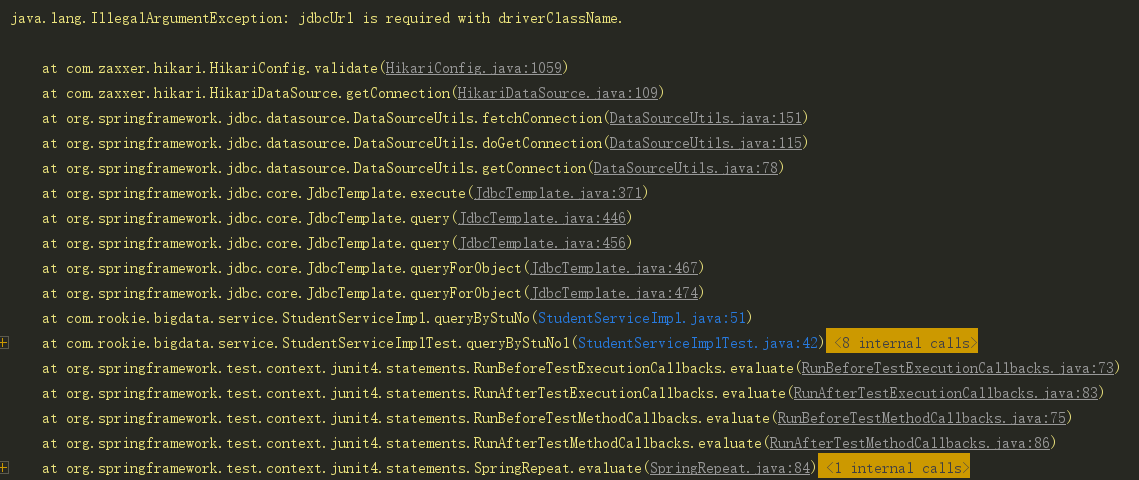This screenshot has height=480, width=1139.
Task: Click plus icon beside queryByStuNo1 line
Action: coord(5,343)
